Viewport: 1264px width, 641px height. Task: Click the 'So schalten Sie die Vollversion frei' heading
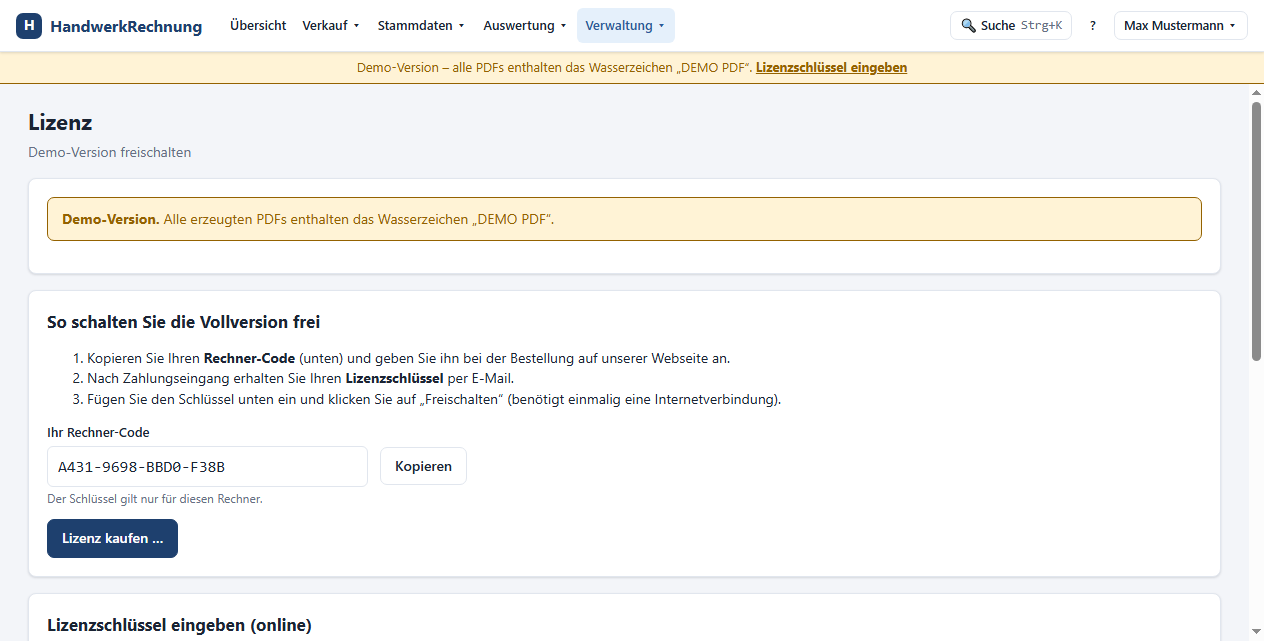coord(183,322)
